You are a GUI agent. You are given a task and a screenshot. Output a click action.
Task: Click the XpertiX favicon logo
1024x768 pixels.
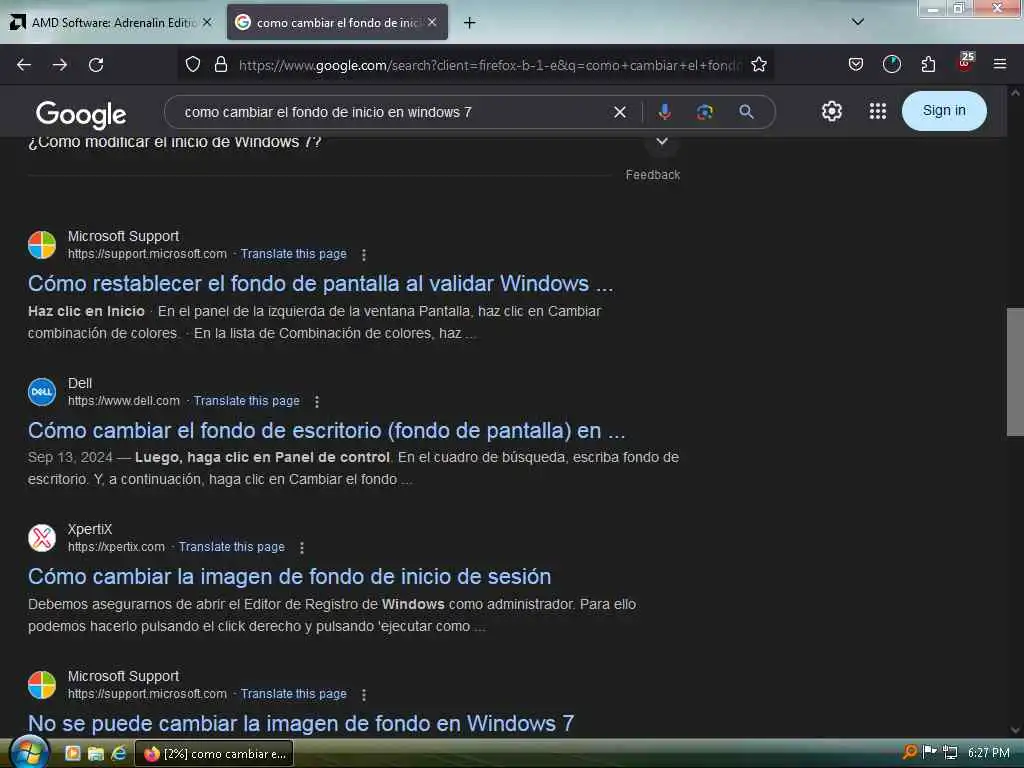(42, 538)
